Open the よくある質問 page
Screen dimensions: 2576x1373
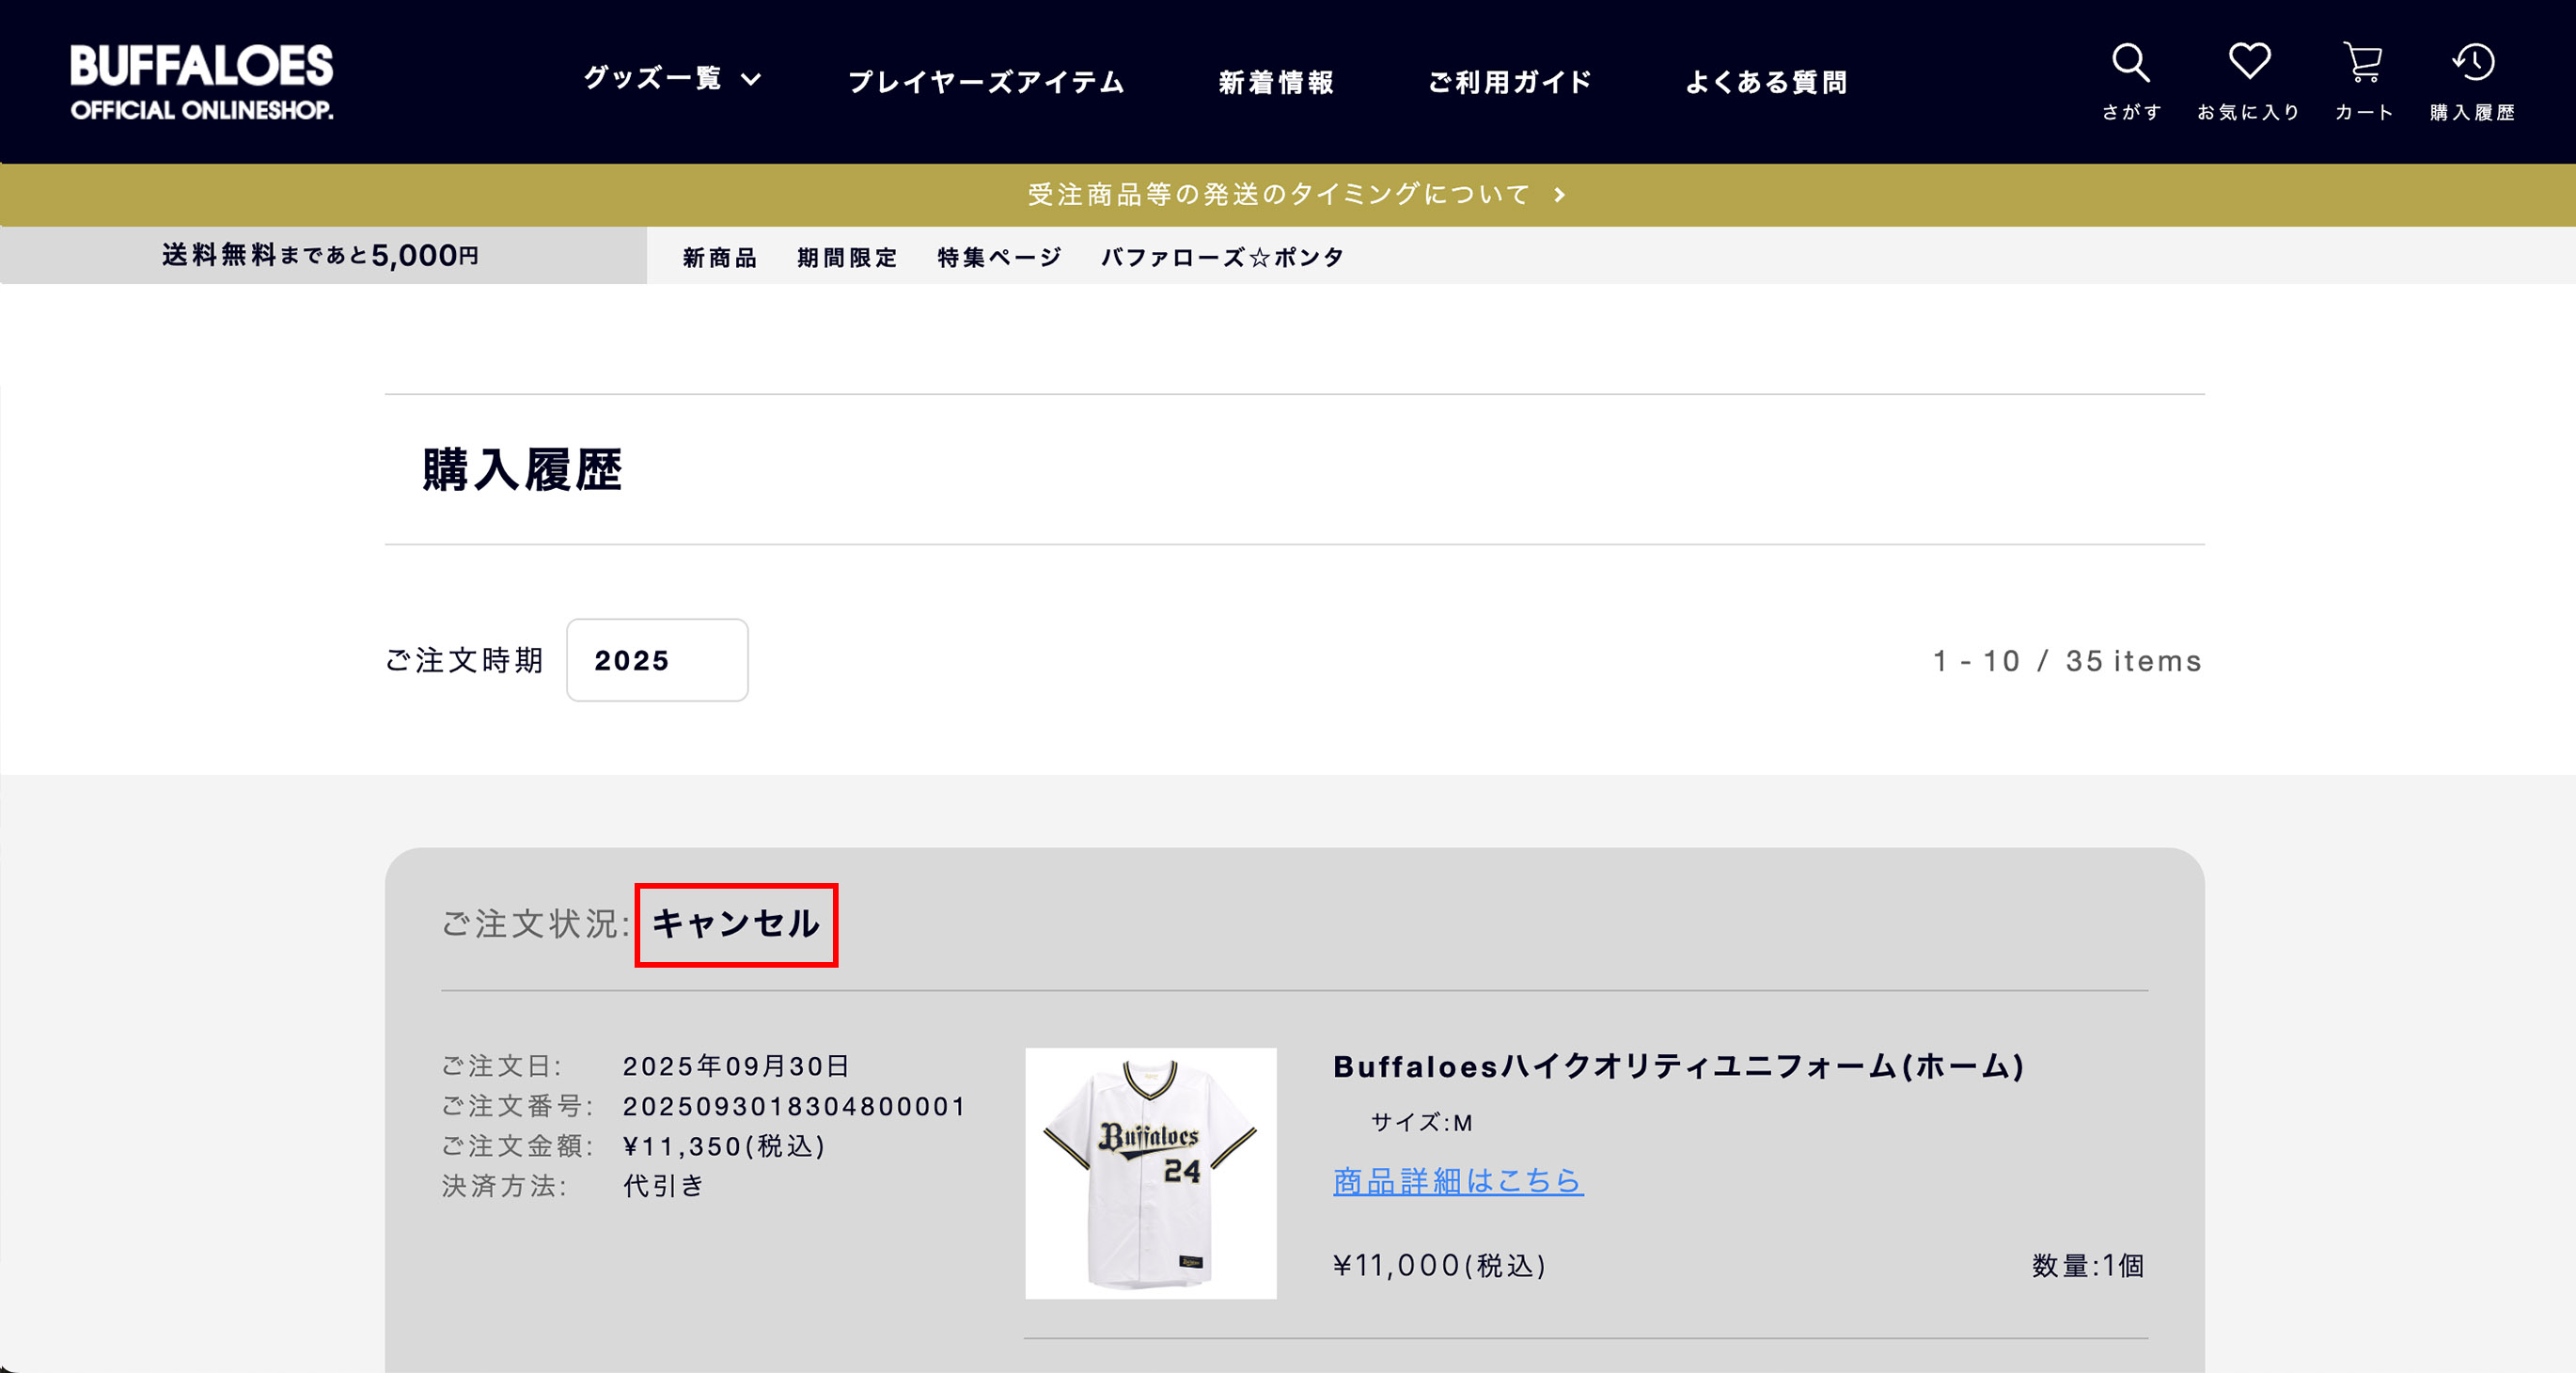[x=1766, y=82]
